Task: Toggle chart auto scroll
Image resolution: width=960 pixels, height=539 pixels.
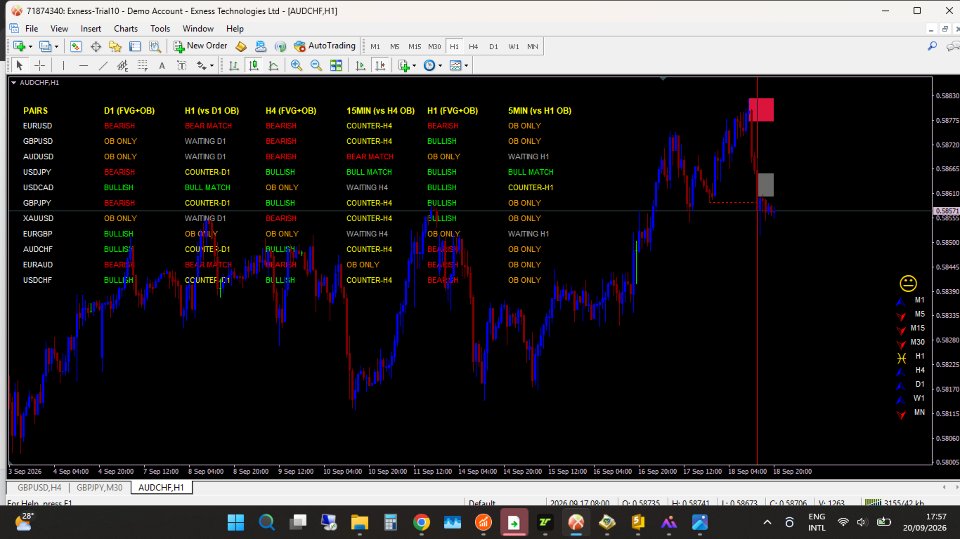Action: 360,66
